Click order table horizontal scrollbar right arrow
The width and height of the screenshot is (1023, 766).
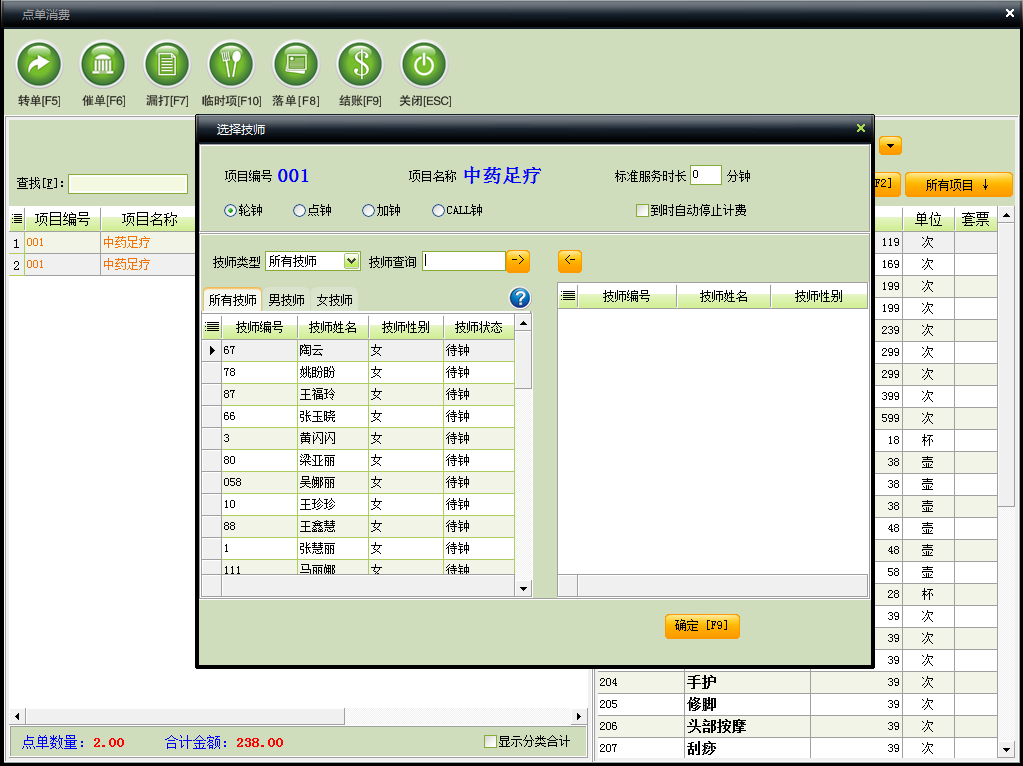point(578,716)
